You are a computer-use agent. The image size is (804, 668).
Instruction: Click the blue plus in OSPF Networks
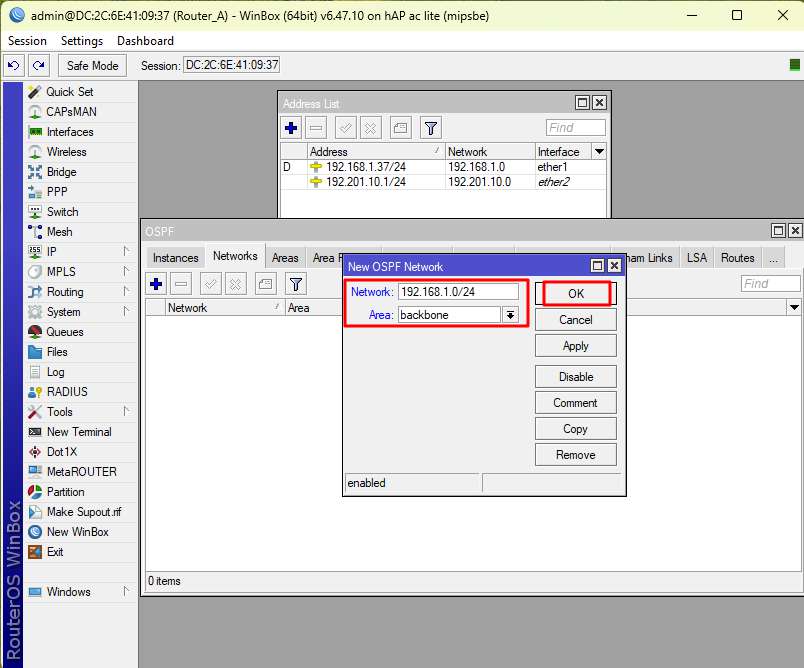(157, 284)
